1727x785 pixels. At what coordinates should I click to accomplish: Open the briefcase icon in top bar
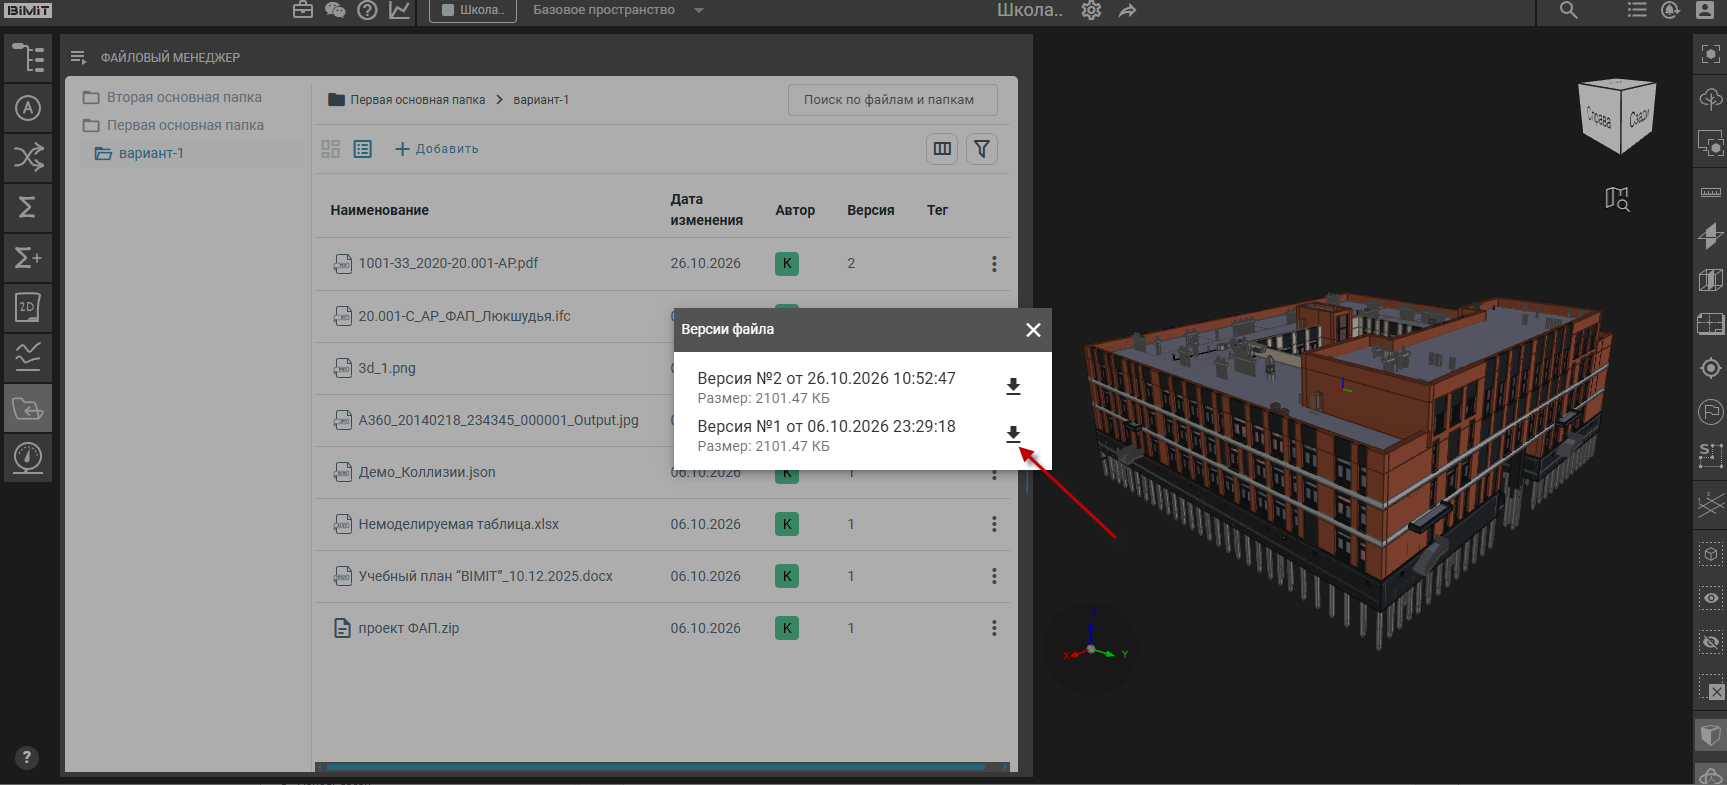pos(303,10)
